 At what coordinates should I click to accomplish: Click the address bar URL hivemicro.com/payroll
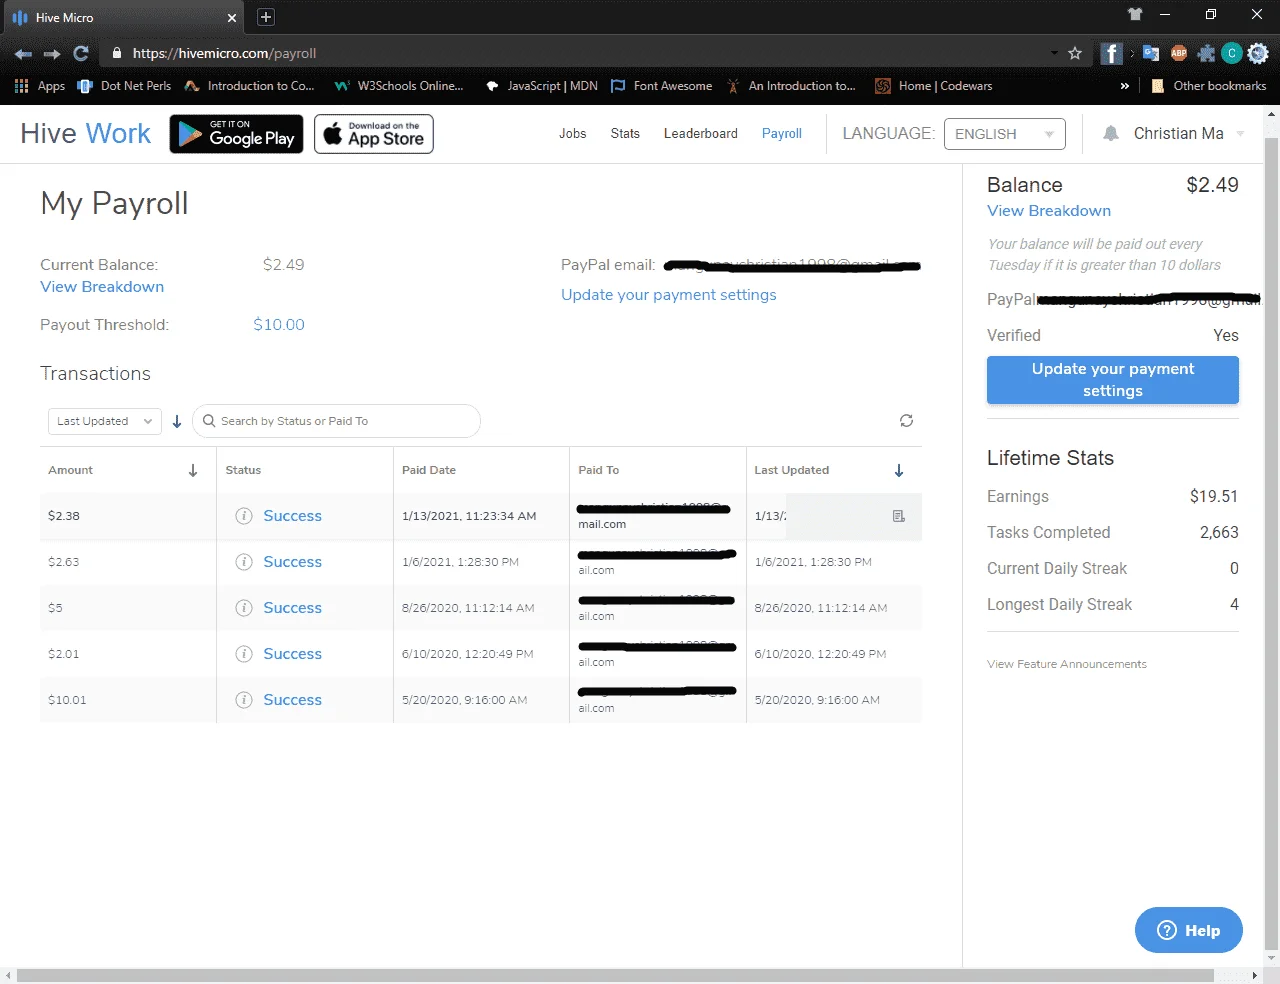[x=224, y=54]
